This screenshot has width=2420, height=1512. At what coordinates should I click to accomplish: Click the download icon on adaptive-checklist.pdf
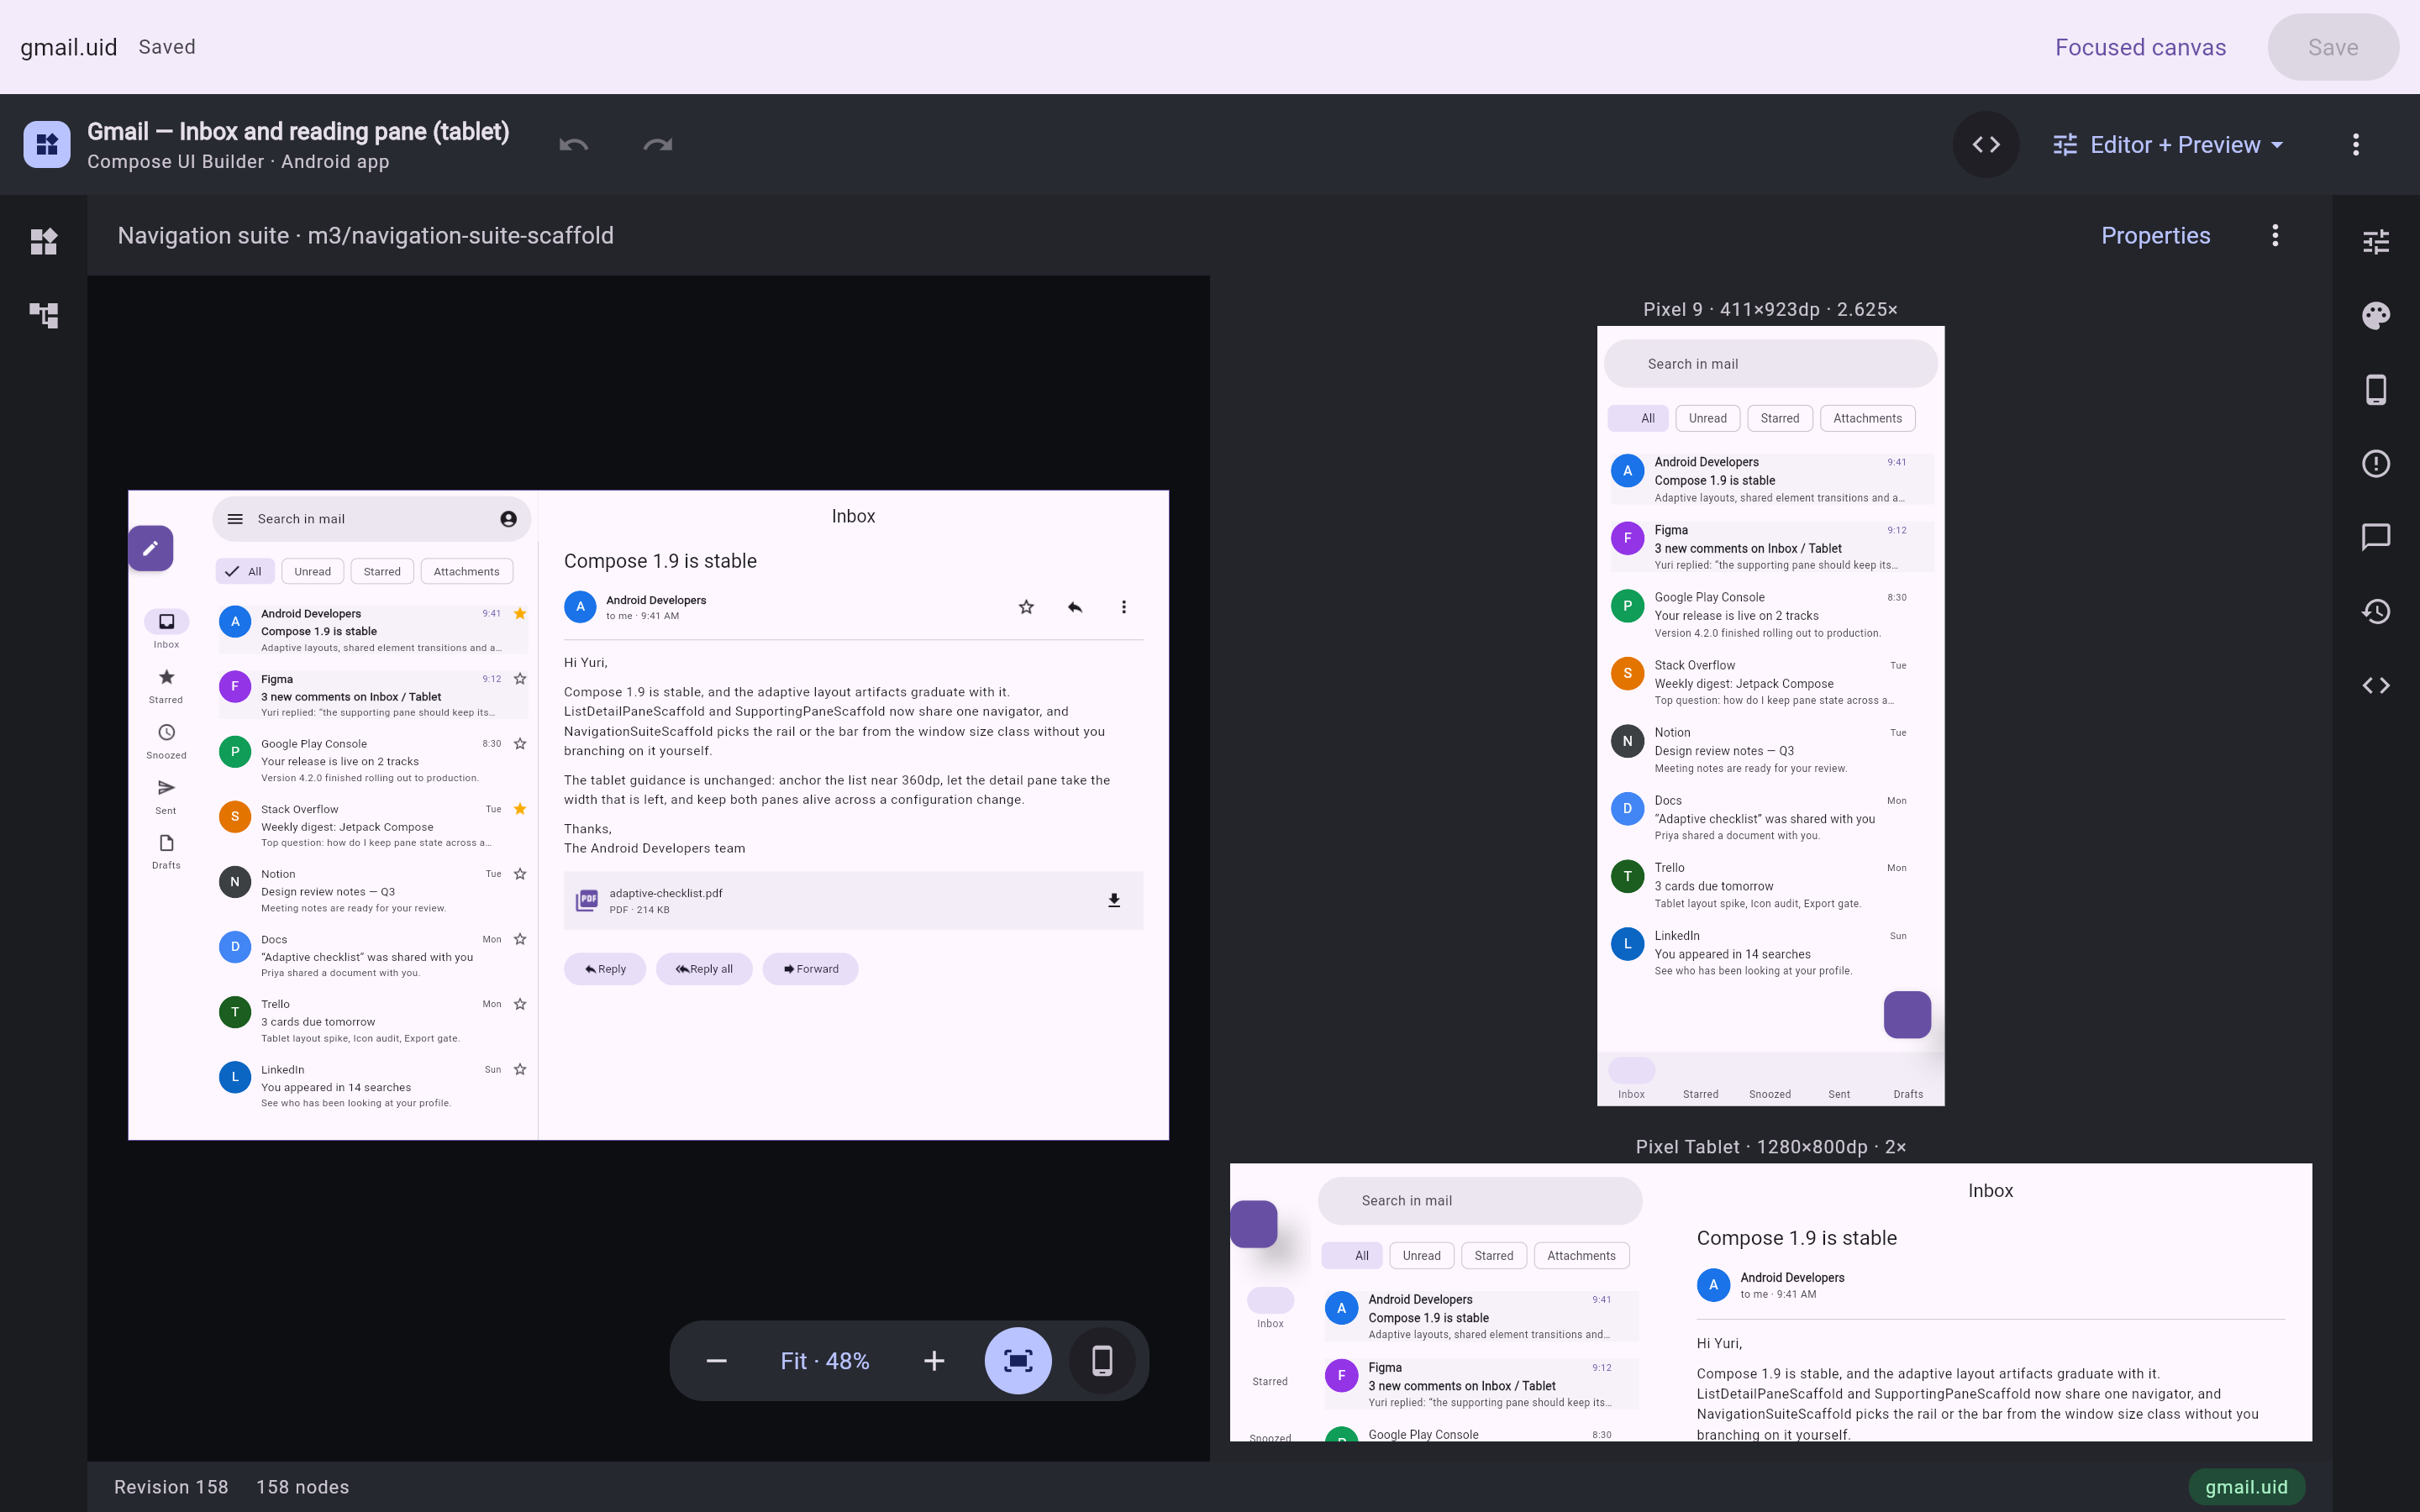click(1114, 900)
